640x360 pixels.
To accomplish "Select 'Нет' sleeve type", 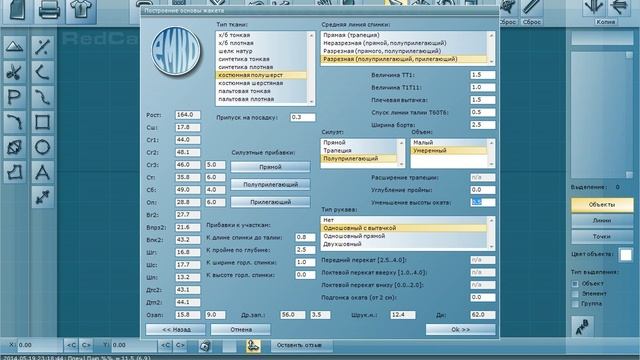I will 404,220.
